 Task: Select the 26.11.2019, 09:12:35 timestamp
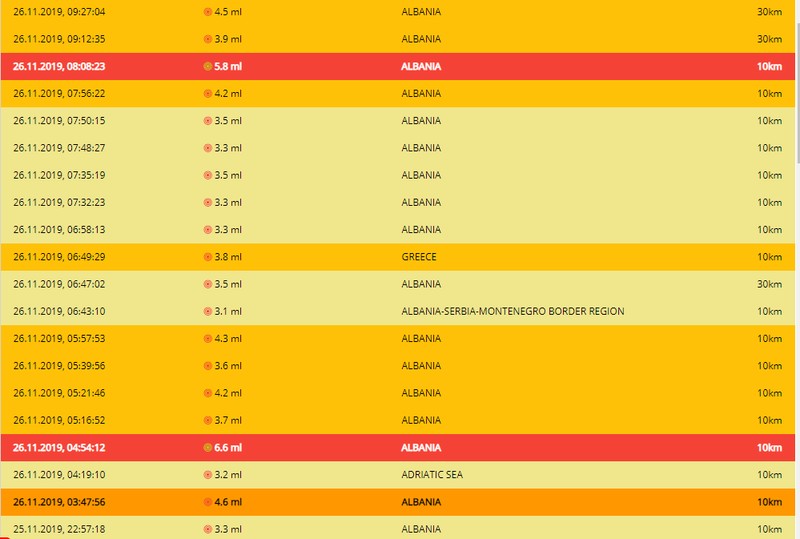click(x=59, y=39)
